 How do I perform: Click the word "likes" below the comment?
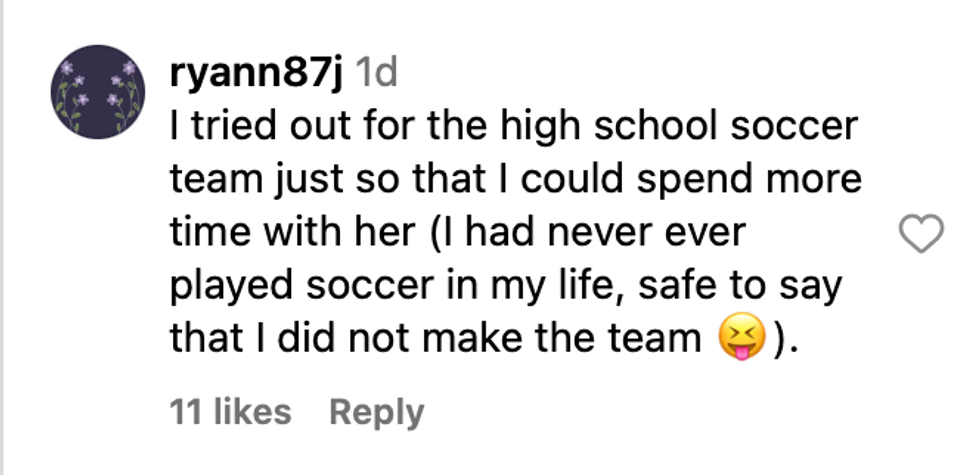point(251,412)
